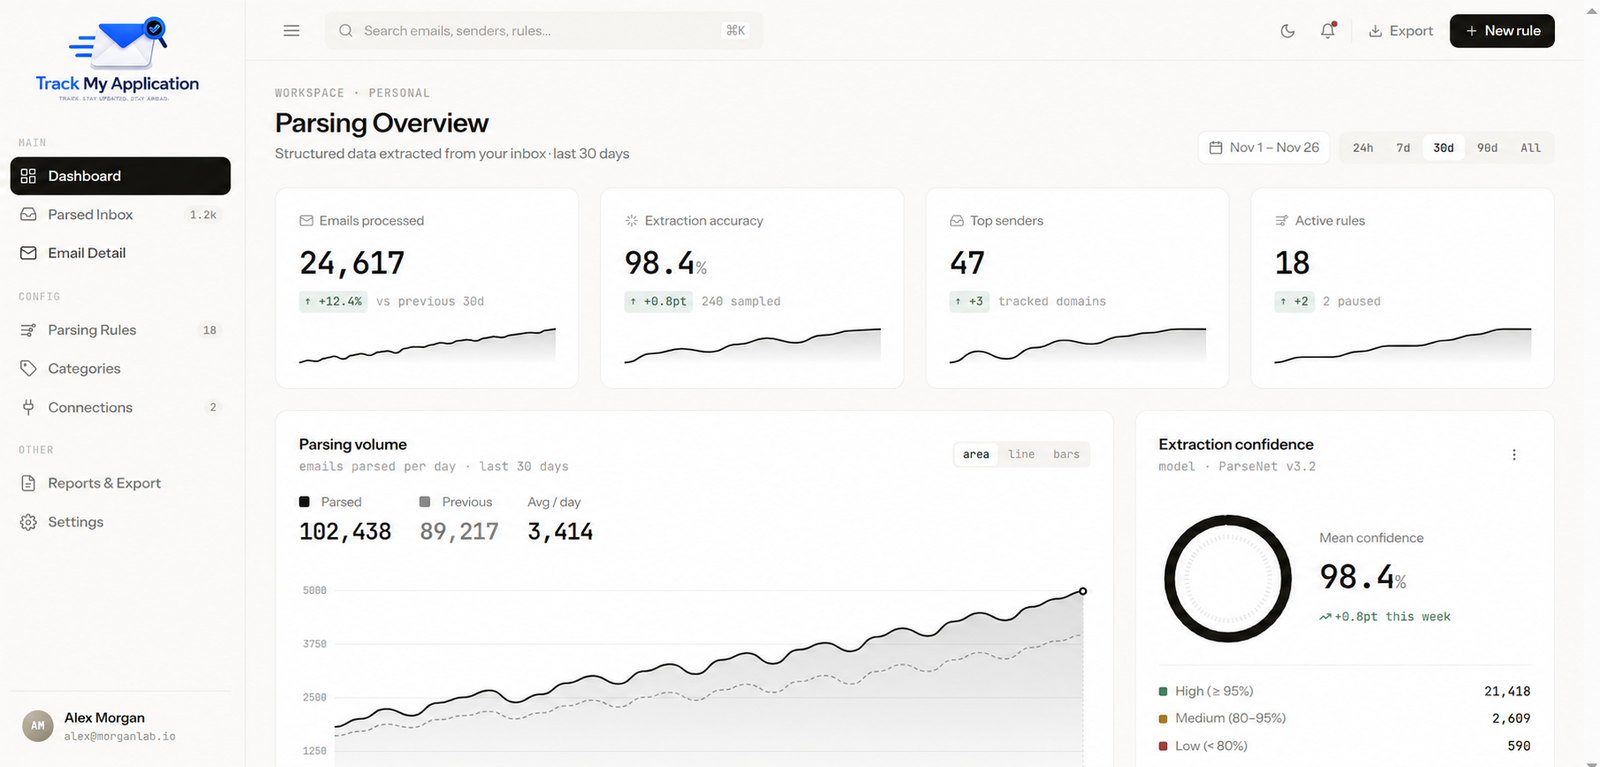Click the Categories tag icon
This screenshot has width=1600, height=767.
click(28, 369)
